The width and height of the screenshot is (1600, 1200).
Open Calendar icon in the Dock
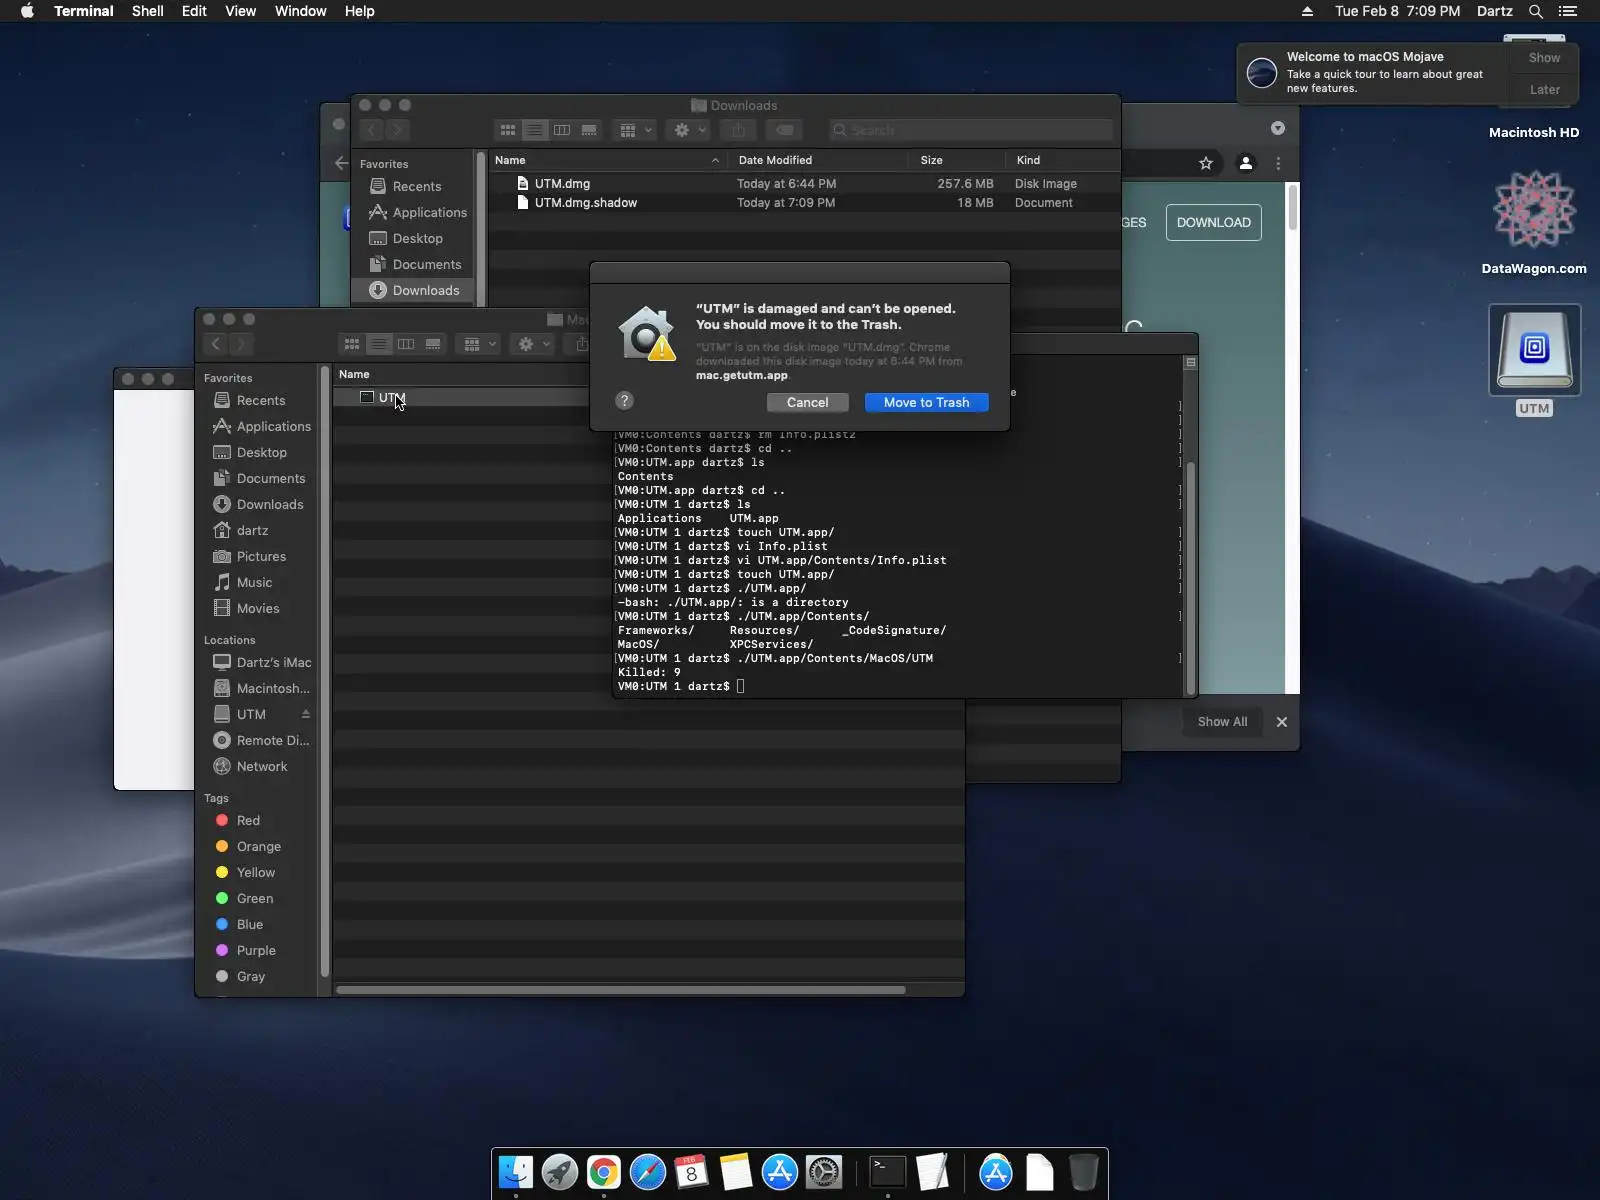692,1172
